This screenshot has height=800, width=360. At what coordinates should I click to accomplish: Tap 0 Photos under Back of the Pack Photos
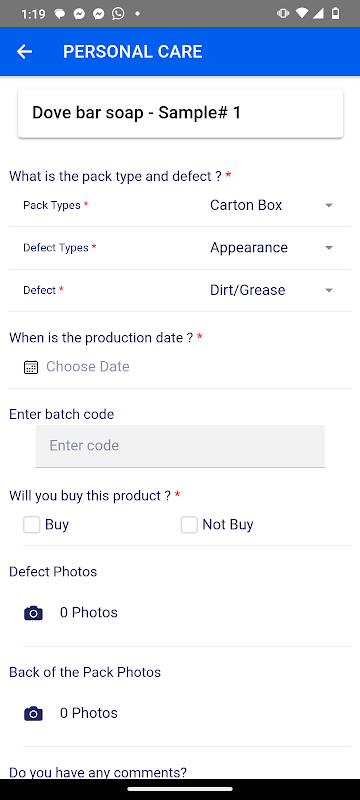(x=89, y=713)
